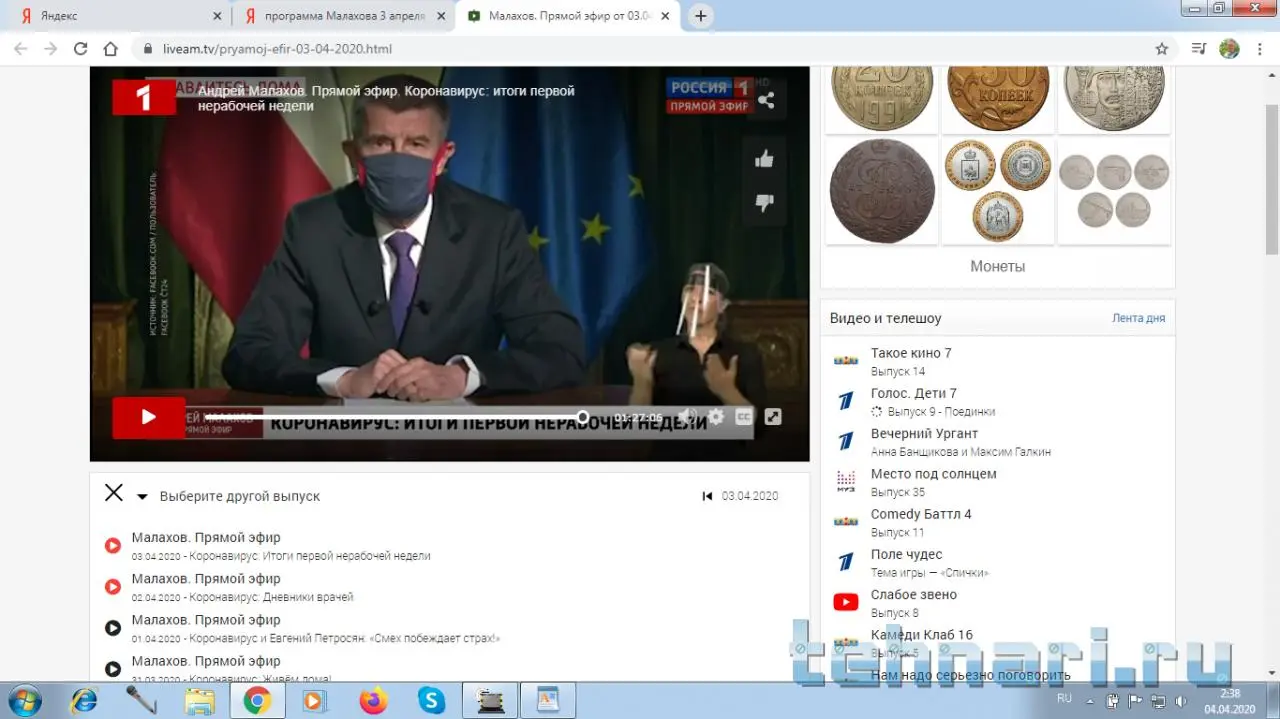Click the system tray volume icon
Image resolution: width=1280 pixels, height=719 pixels.
(x=1181, y=700)
